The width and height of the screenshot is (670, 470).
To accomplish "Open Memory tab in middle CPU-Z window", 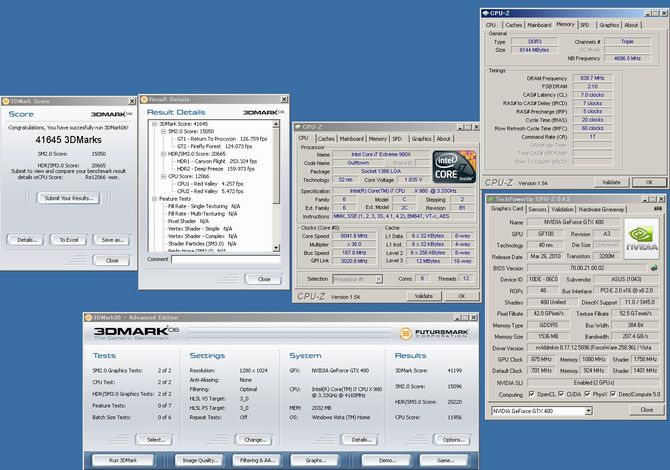I will [x=377, y=139].
